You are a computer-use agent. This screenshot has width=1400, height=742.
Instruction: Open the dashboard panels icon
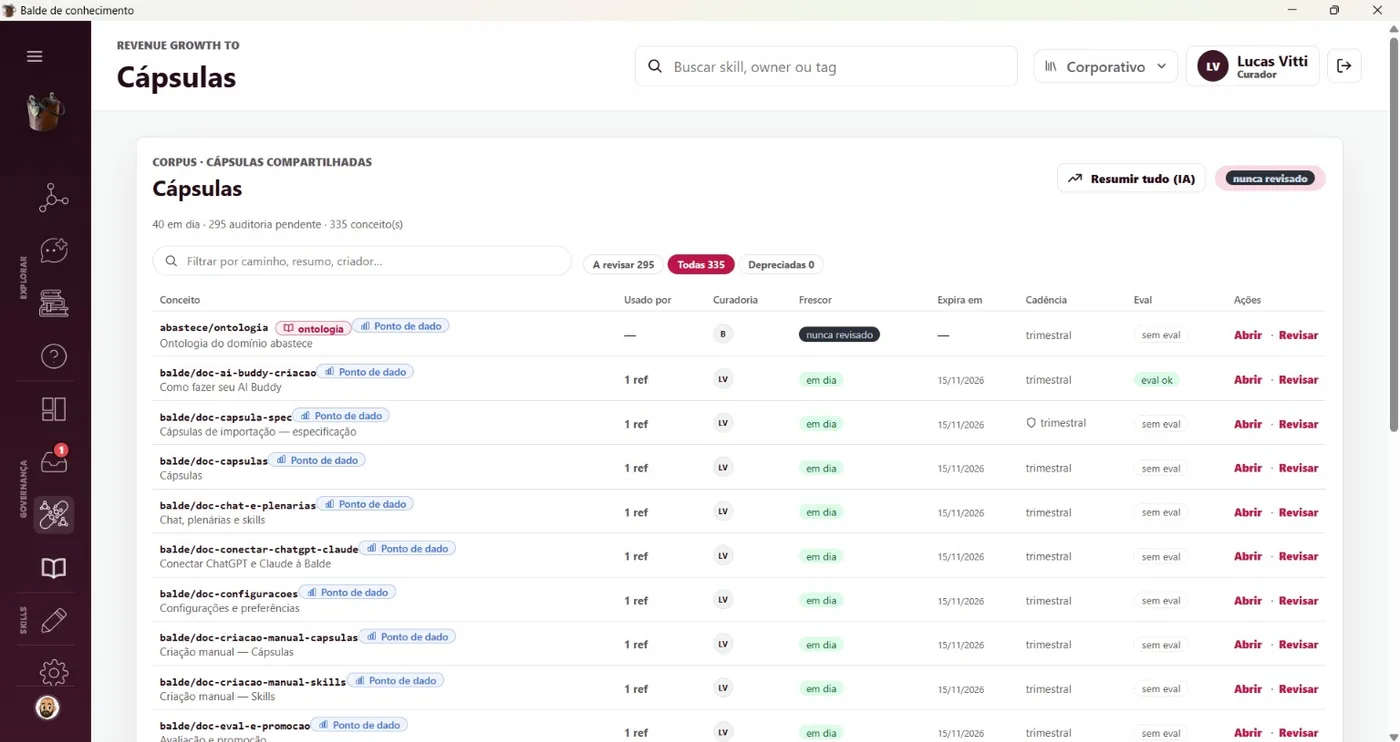tap(54, 409)
